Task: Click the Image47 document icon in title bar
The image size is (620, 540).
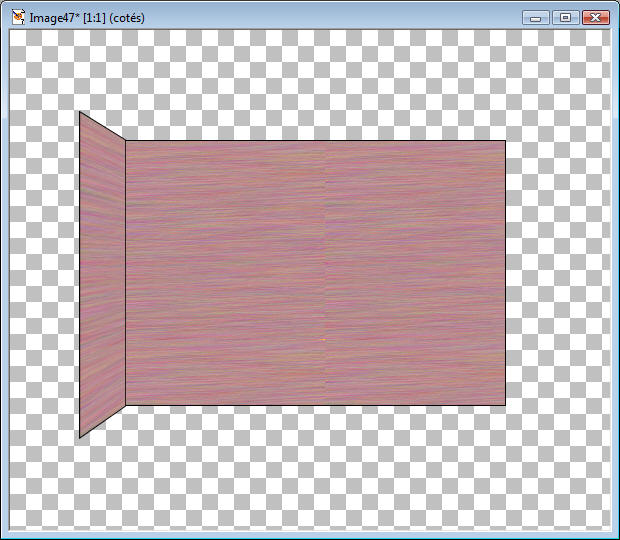Action: click(x=19, y=17)
